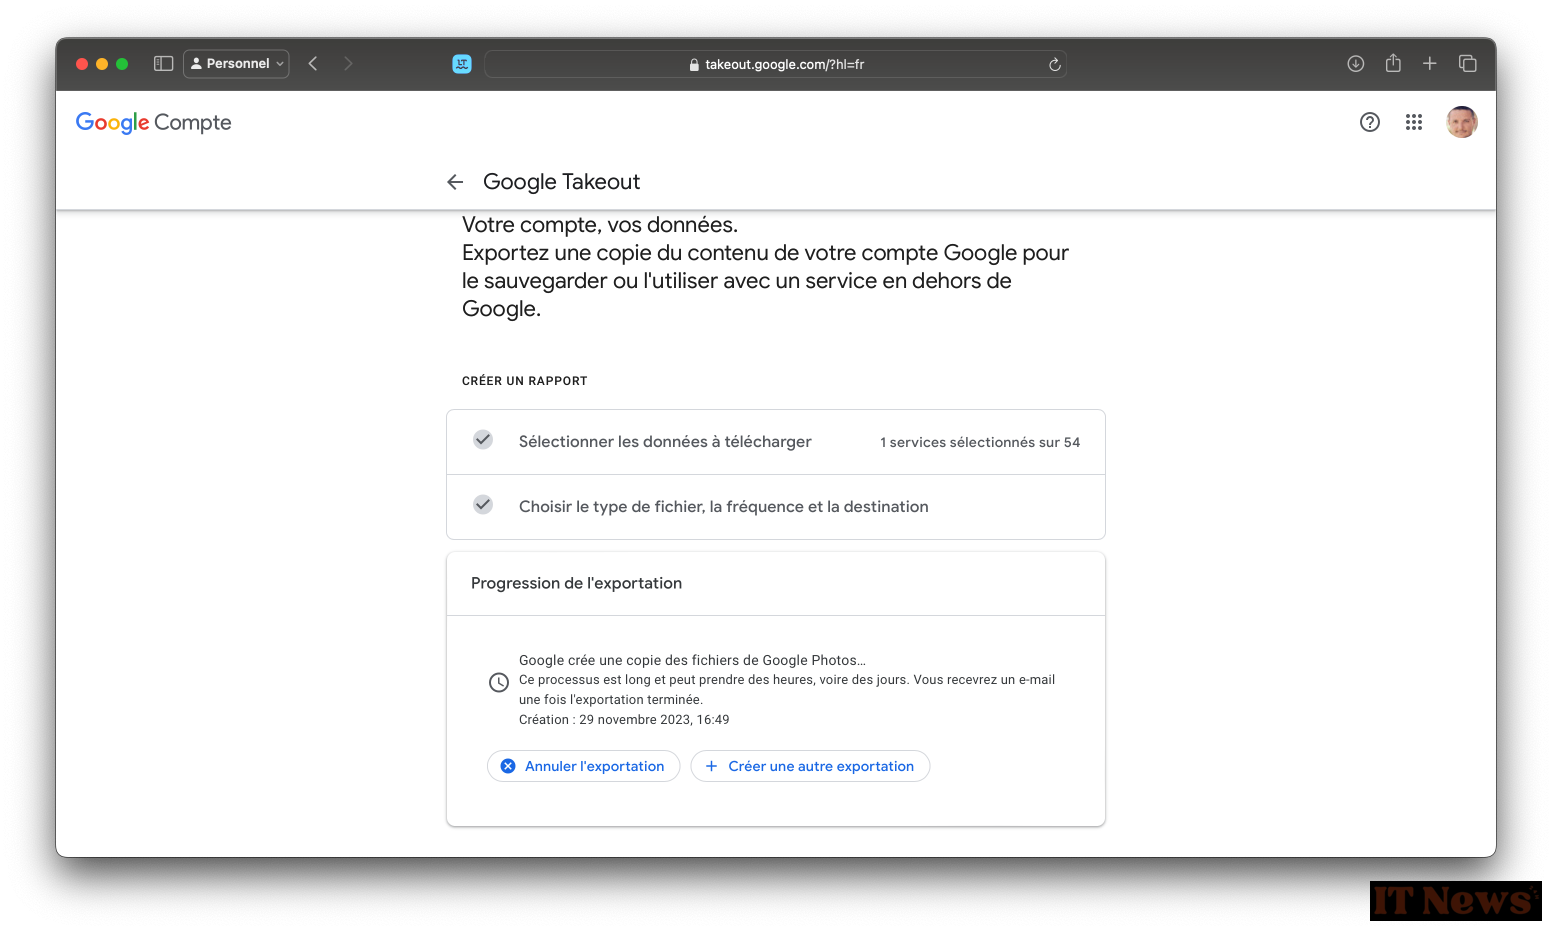Click the translate extension icon

(x=462, y=64)
